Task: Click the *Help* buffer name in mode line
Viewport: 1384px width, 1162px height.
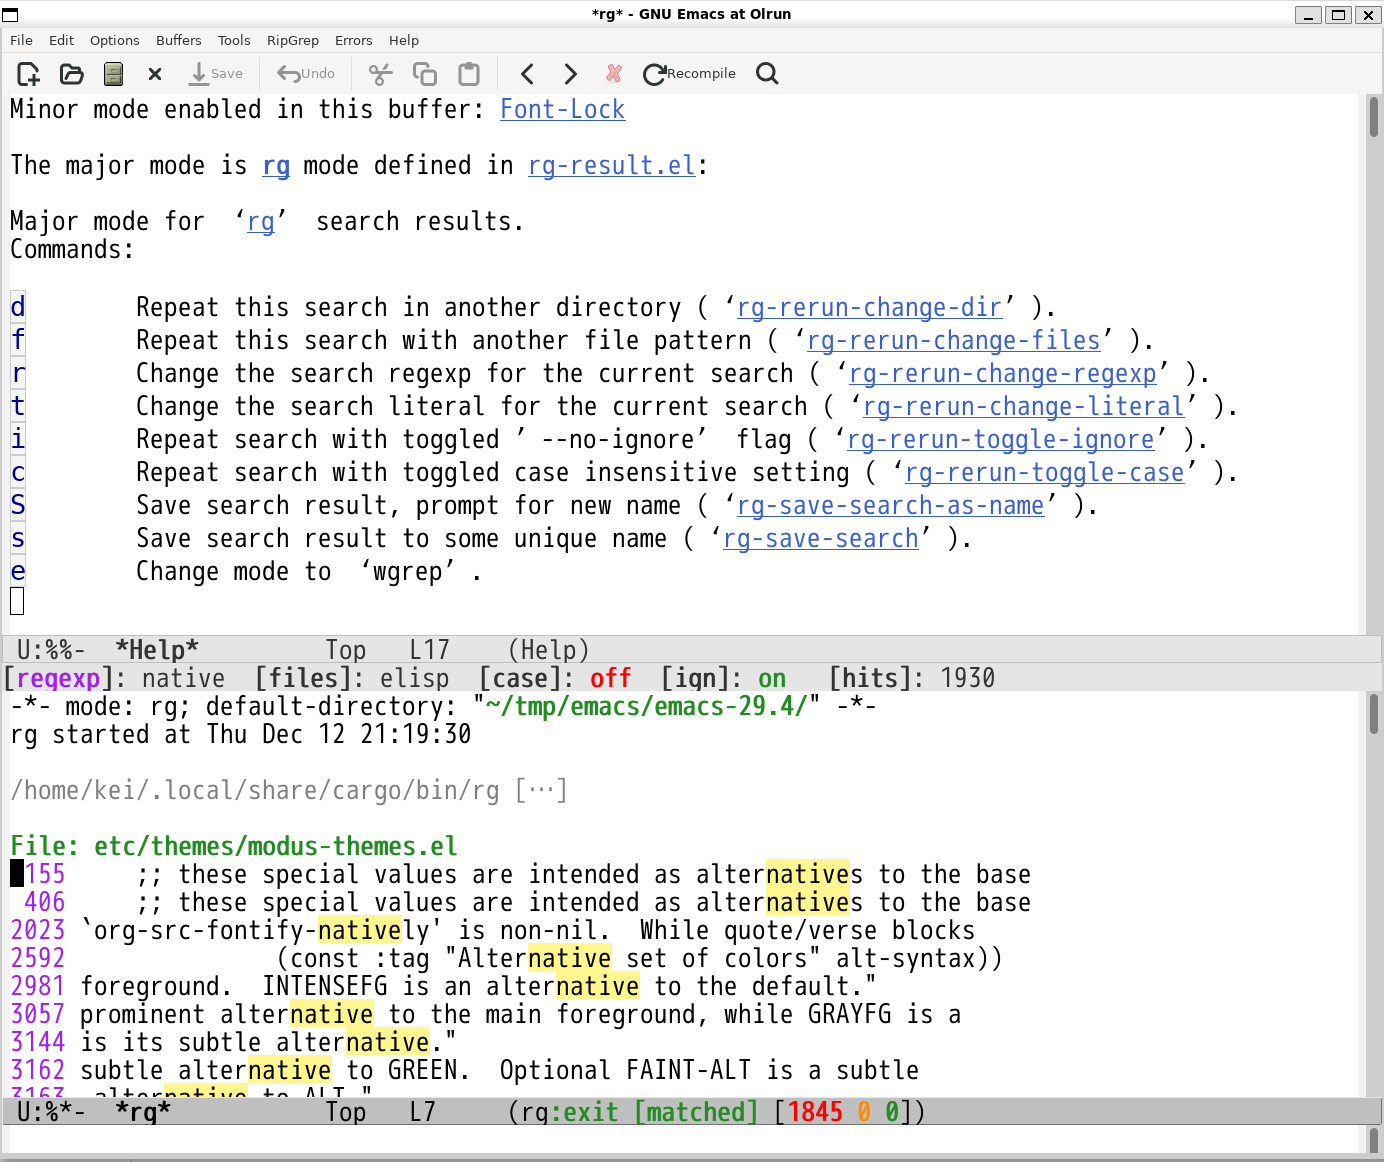Action: 157,650
